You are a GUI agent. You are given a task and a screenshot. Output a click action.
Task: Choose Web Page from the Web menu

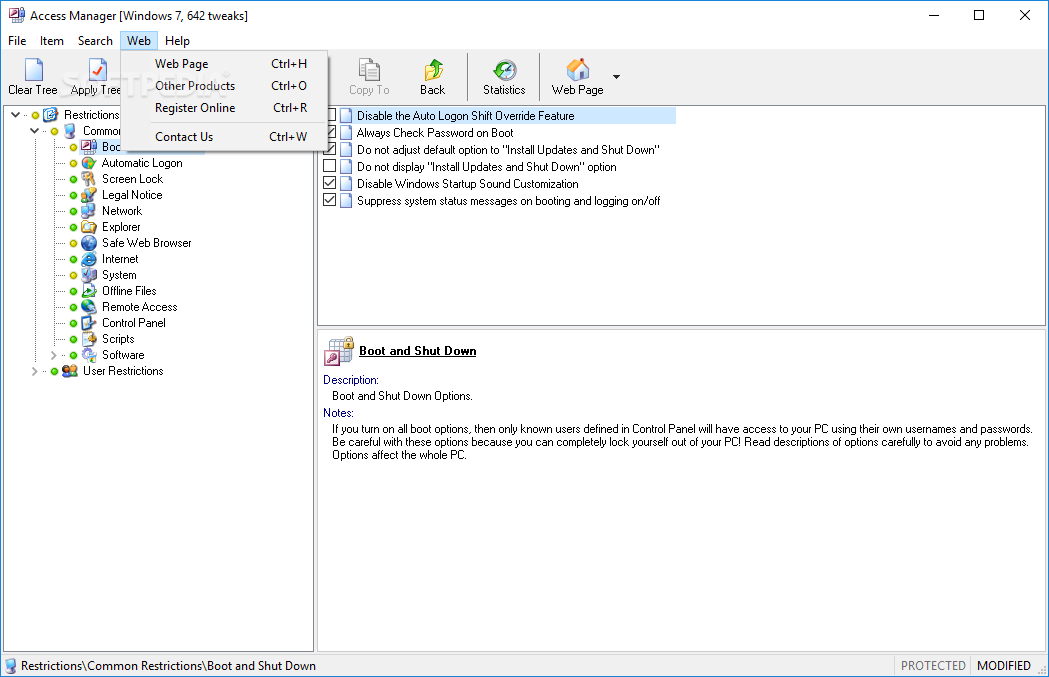[225, 64]
